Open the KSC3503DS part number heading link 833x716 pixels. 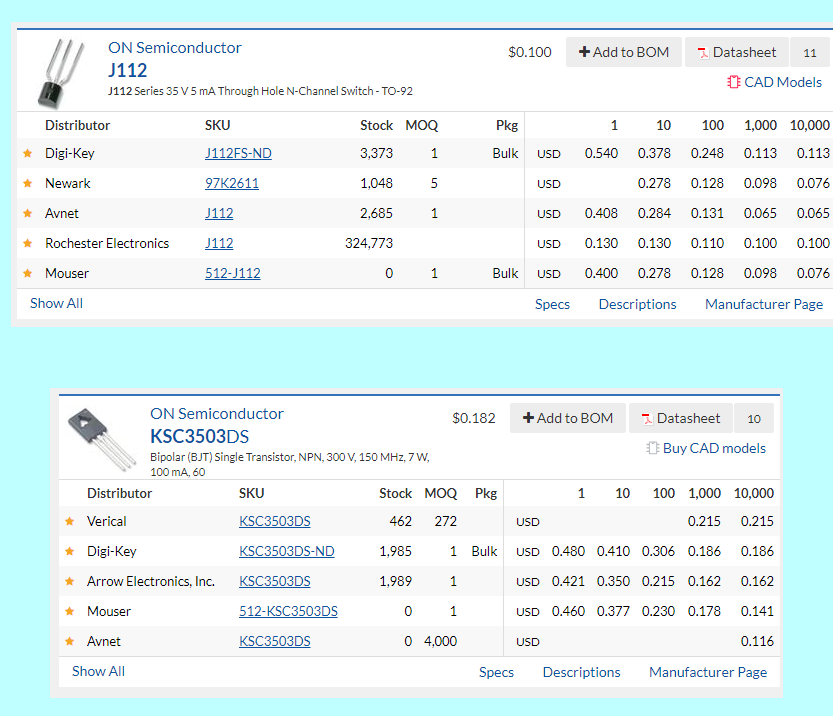click(199, 436)
